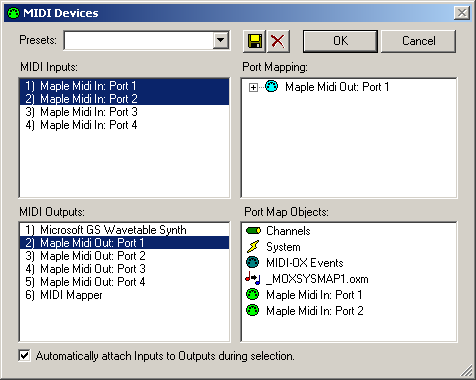
Task: Grab the dialog resize grip corner
Action: click(468, 371)
